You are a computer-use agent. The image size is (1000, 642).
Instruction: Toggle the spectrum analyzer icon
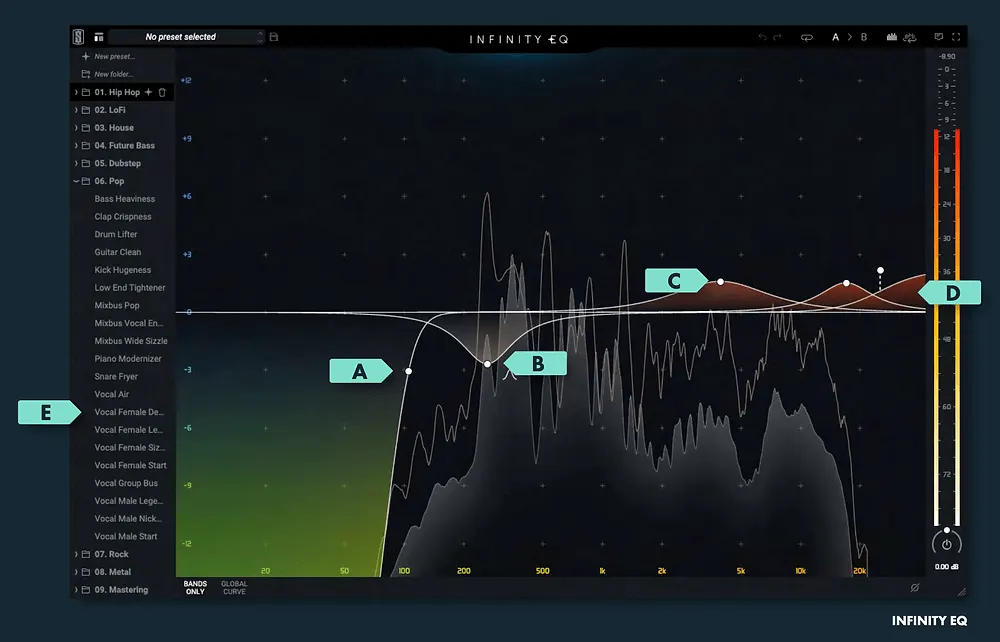tap(892, 37)
